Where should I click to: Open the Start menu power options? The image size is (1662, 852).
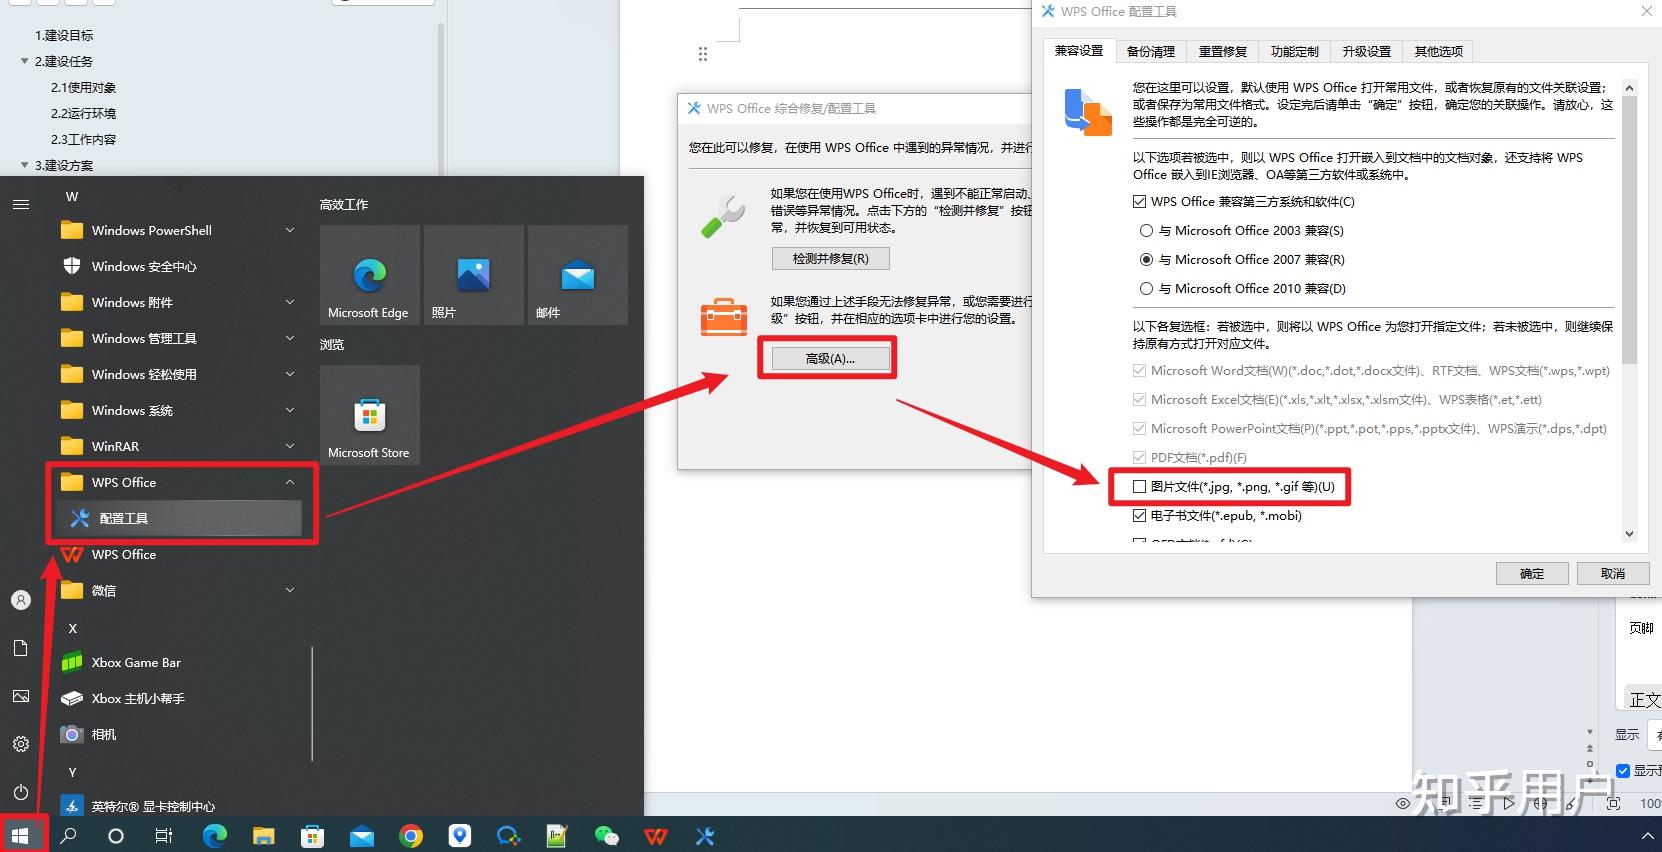(21, 792)
